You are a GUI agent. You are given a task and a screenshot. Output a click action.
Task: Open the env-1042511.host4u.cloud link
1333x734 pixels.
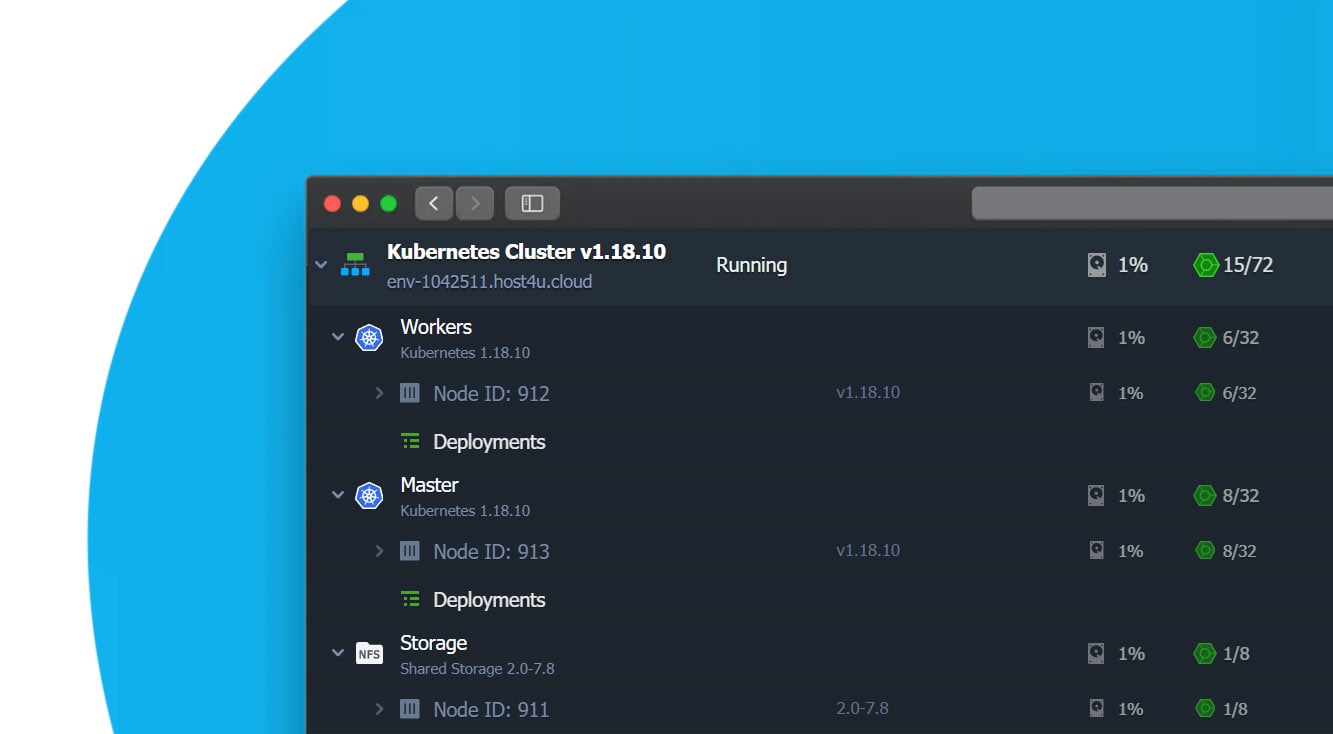489,282
